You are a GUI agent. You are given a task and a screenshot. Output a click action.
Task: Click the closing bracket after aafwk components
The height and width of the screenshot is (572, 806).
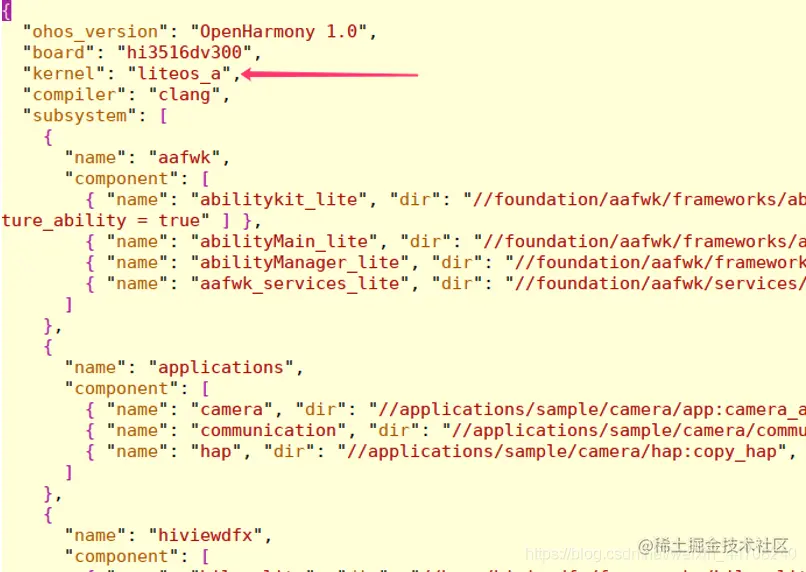(69, 305)
